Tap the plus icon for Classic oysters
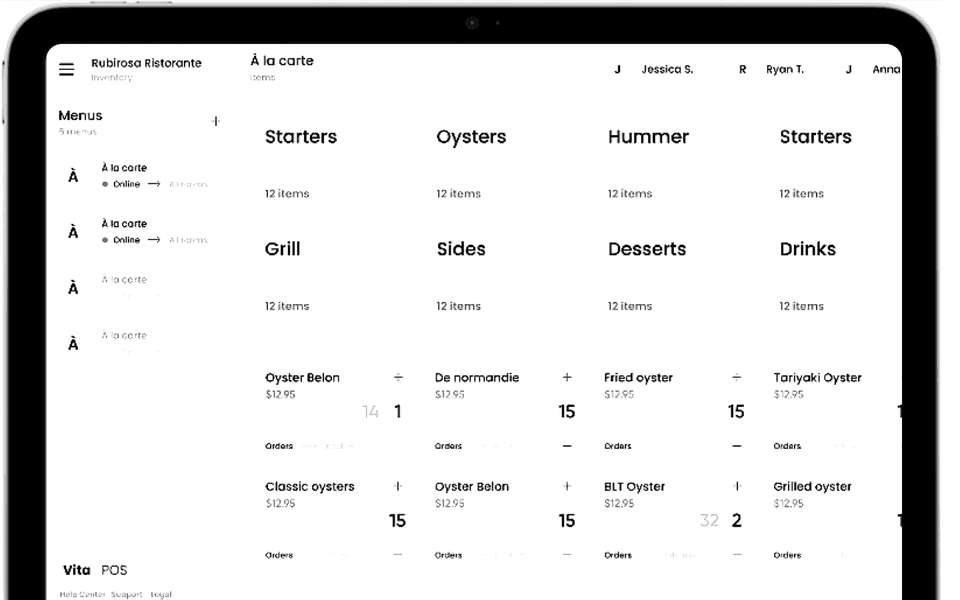 coord(398,486)
